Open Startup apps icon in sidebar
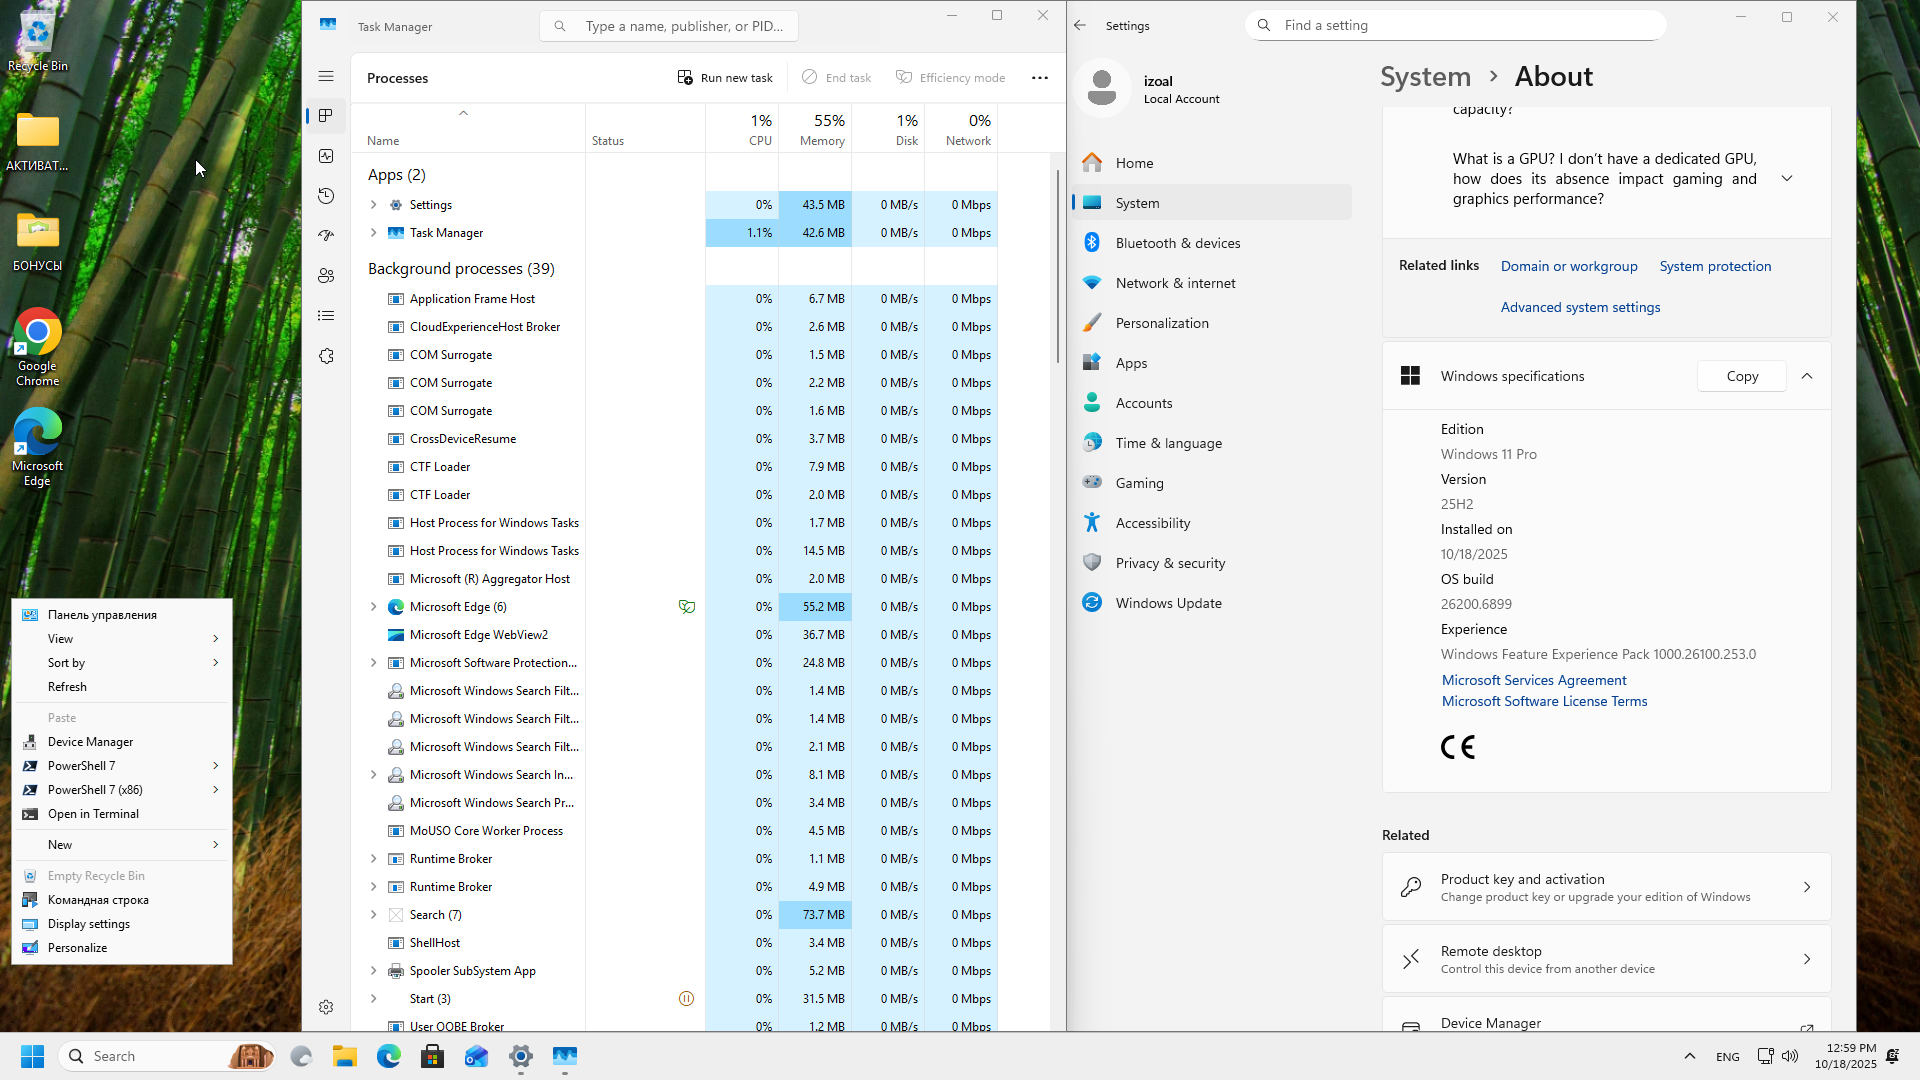 tap(326, 236)
